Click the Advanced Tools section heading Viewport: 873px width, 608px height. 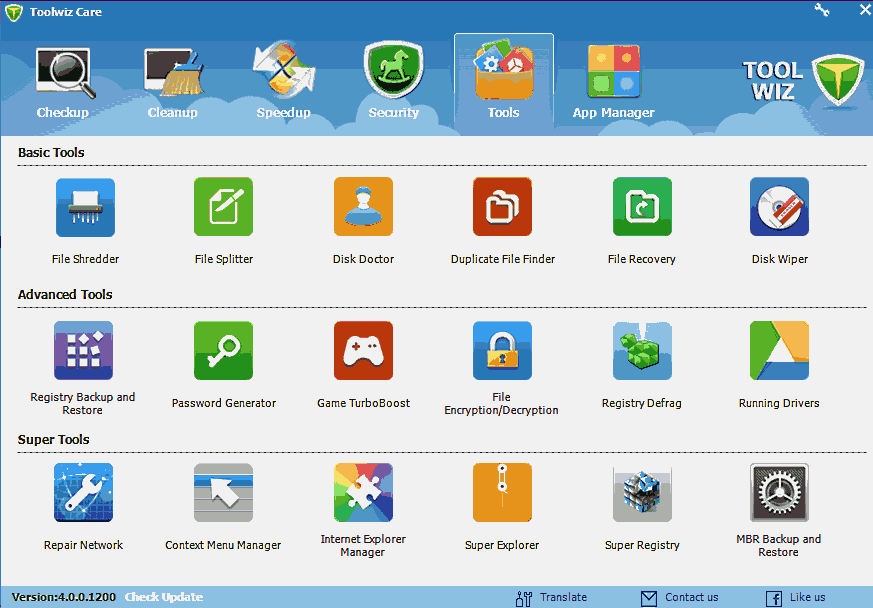pos(65,295)
